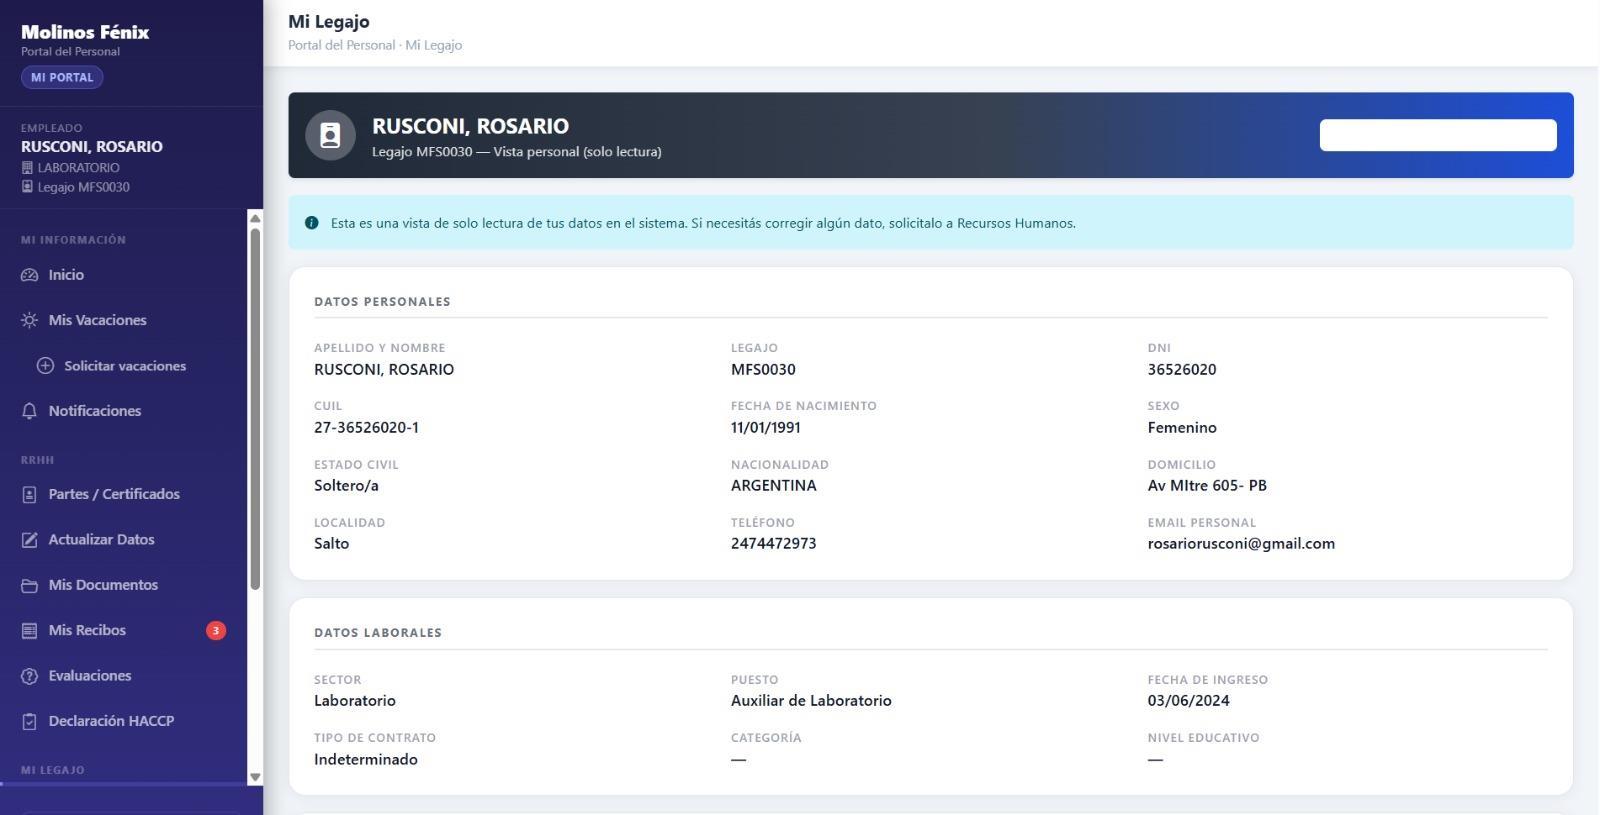
Task: Select the Tipo de Contrato value Indeterminado
Action: click(366, 760)
